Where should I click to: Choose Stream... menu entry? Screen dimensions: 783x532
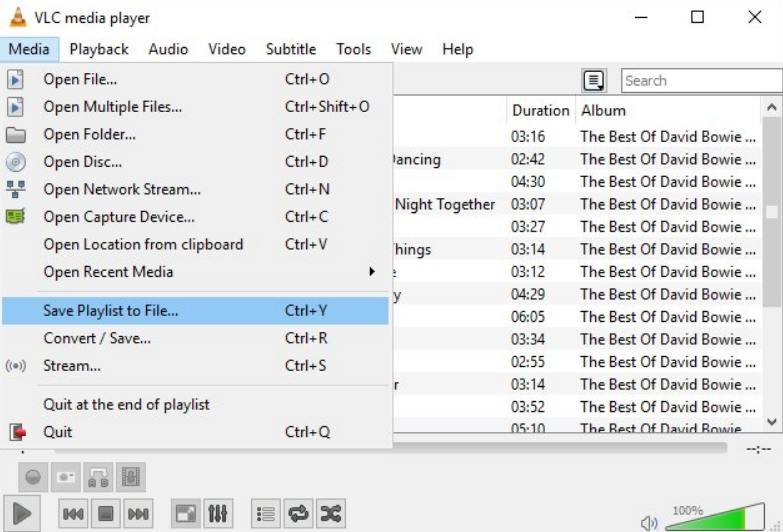click(195, 366)
